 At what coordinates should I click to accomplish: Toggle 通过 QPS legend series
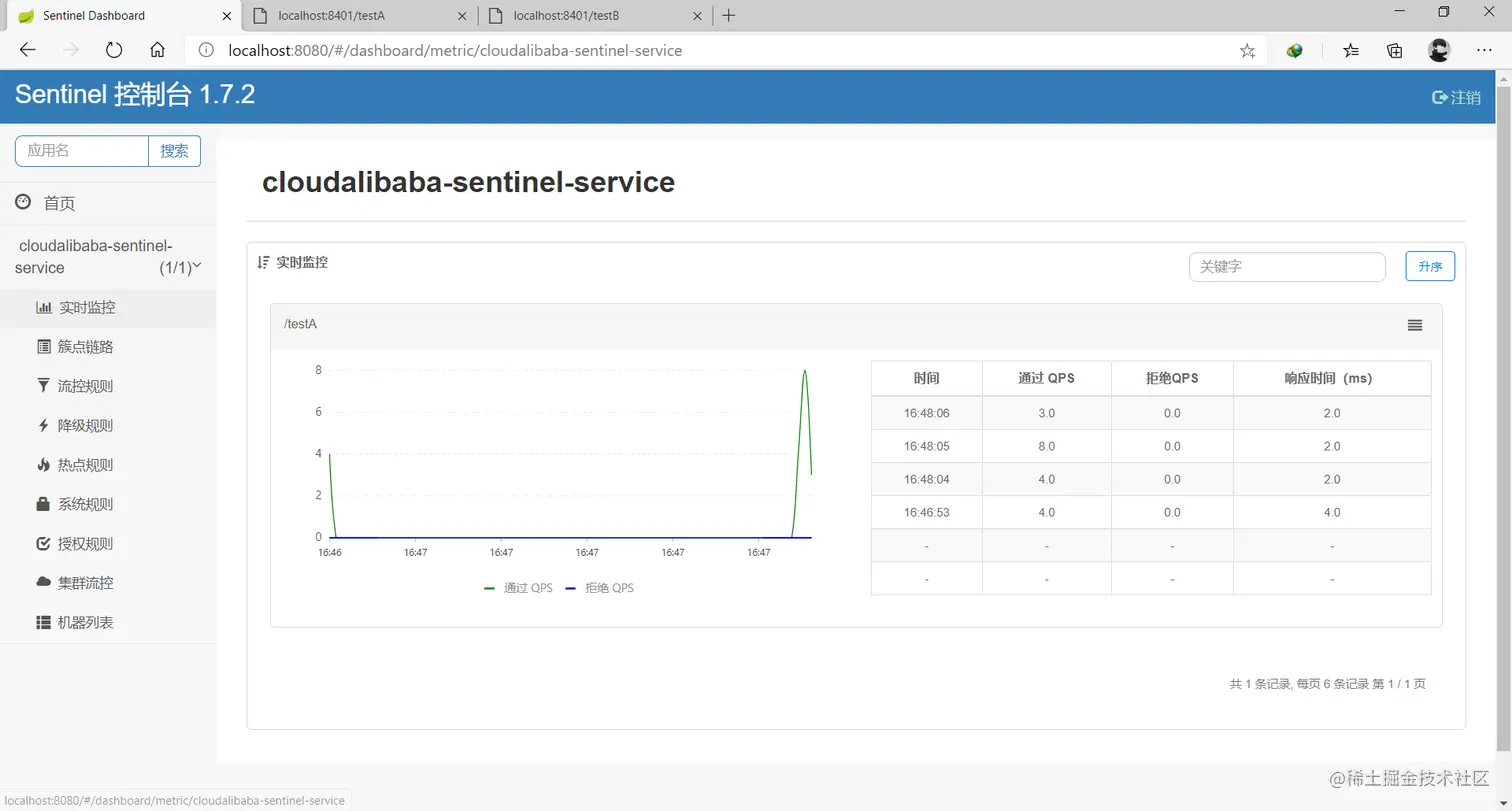tap(518, 588)
